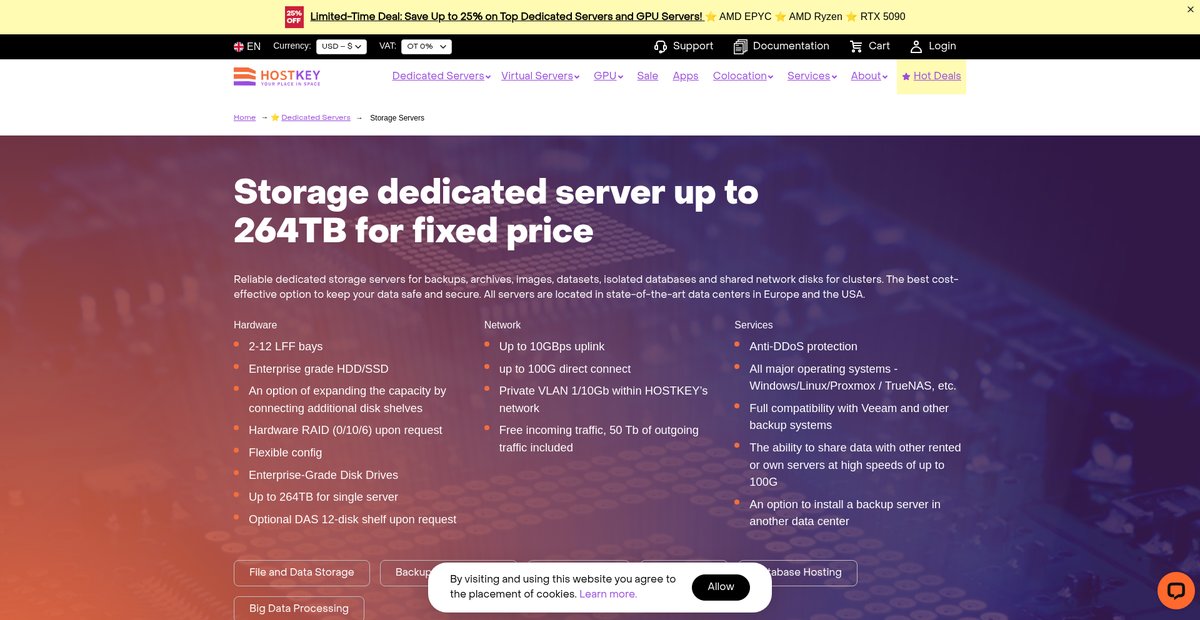1200x620 pixels.
Task: Click 'Optional DAS 12-disk shelf upon request'
Action: (x=353, y=520)
